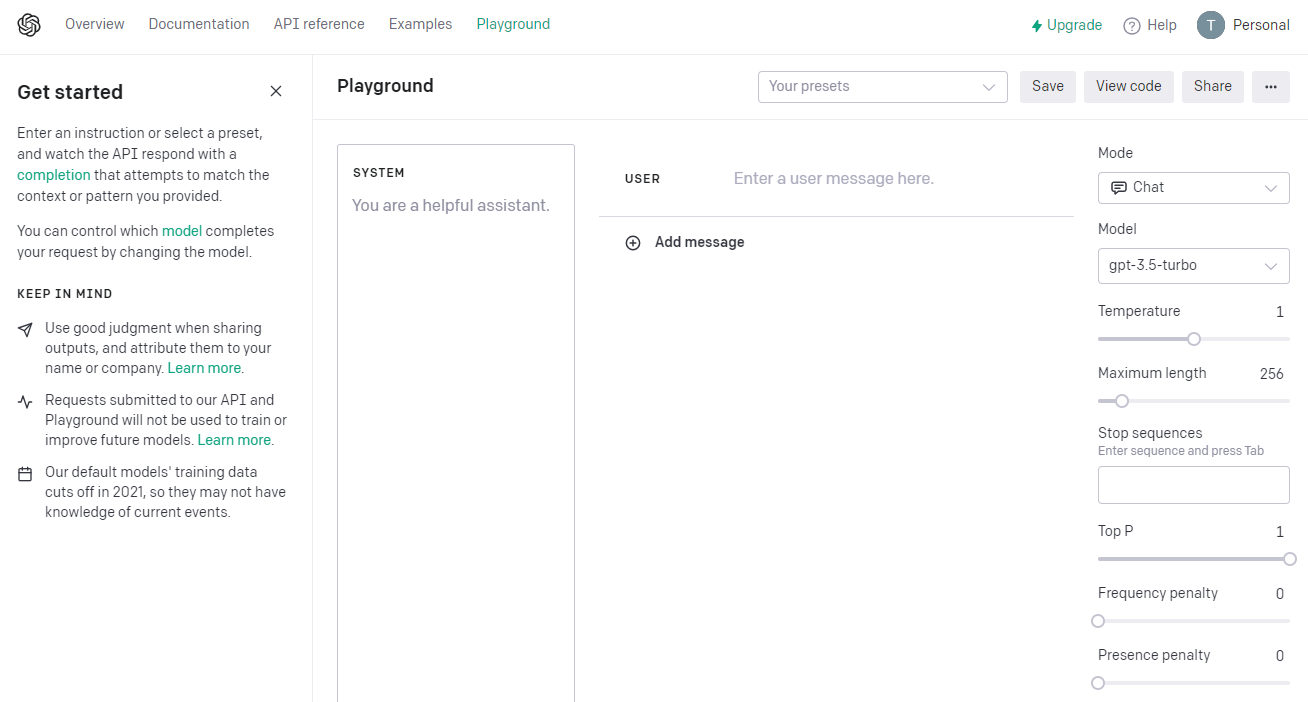Go to the Documentation tab

199,24
